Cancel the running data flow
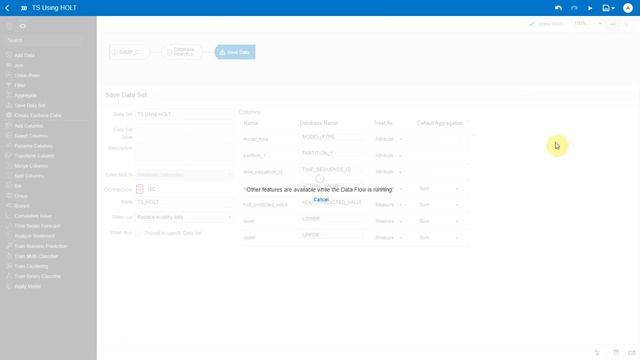The height and width of the screenshot is (360, 640). point(321,199)
